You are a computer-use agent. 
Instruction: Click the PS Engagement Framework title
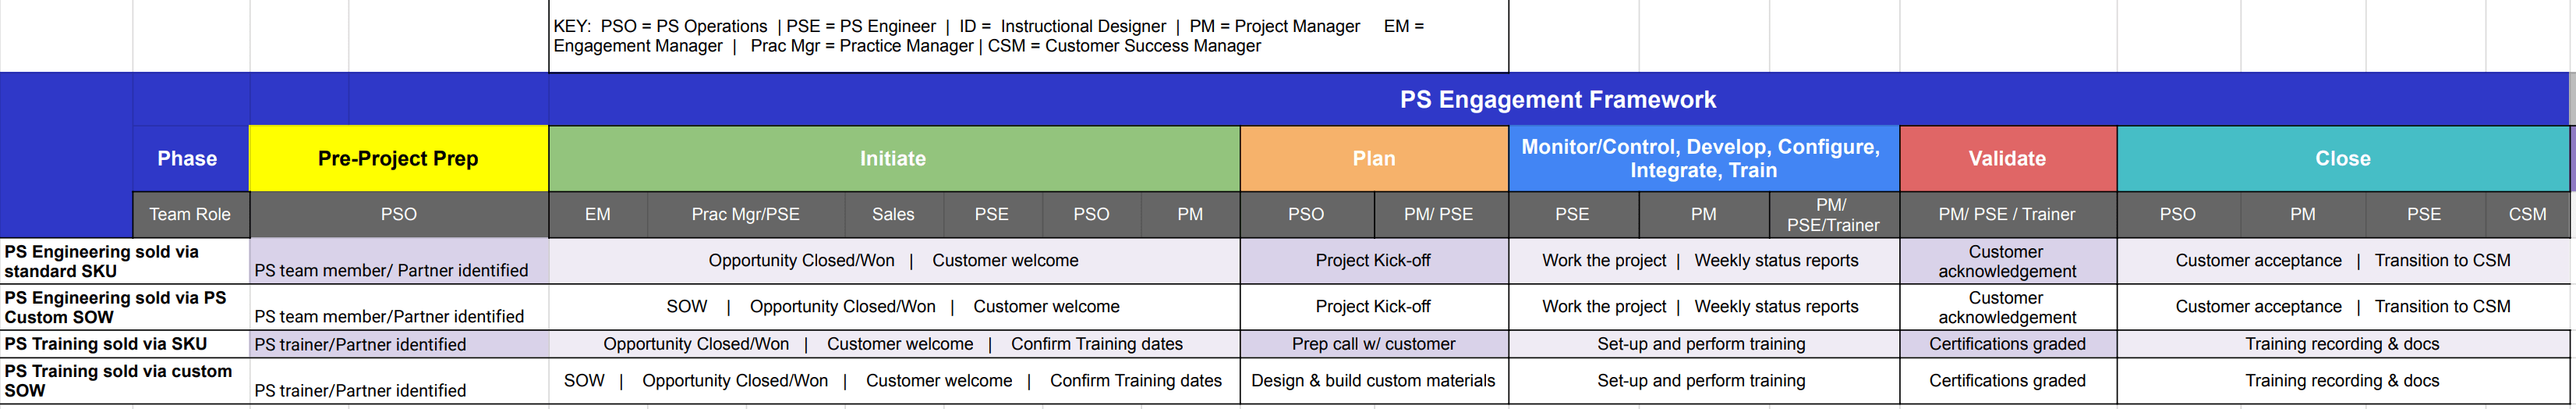(x=1557, y=99)
